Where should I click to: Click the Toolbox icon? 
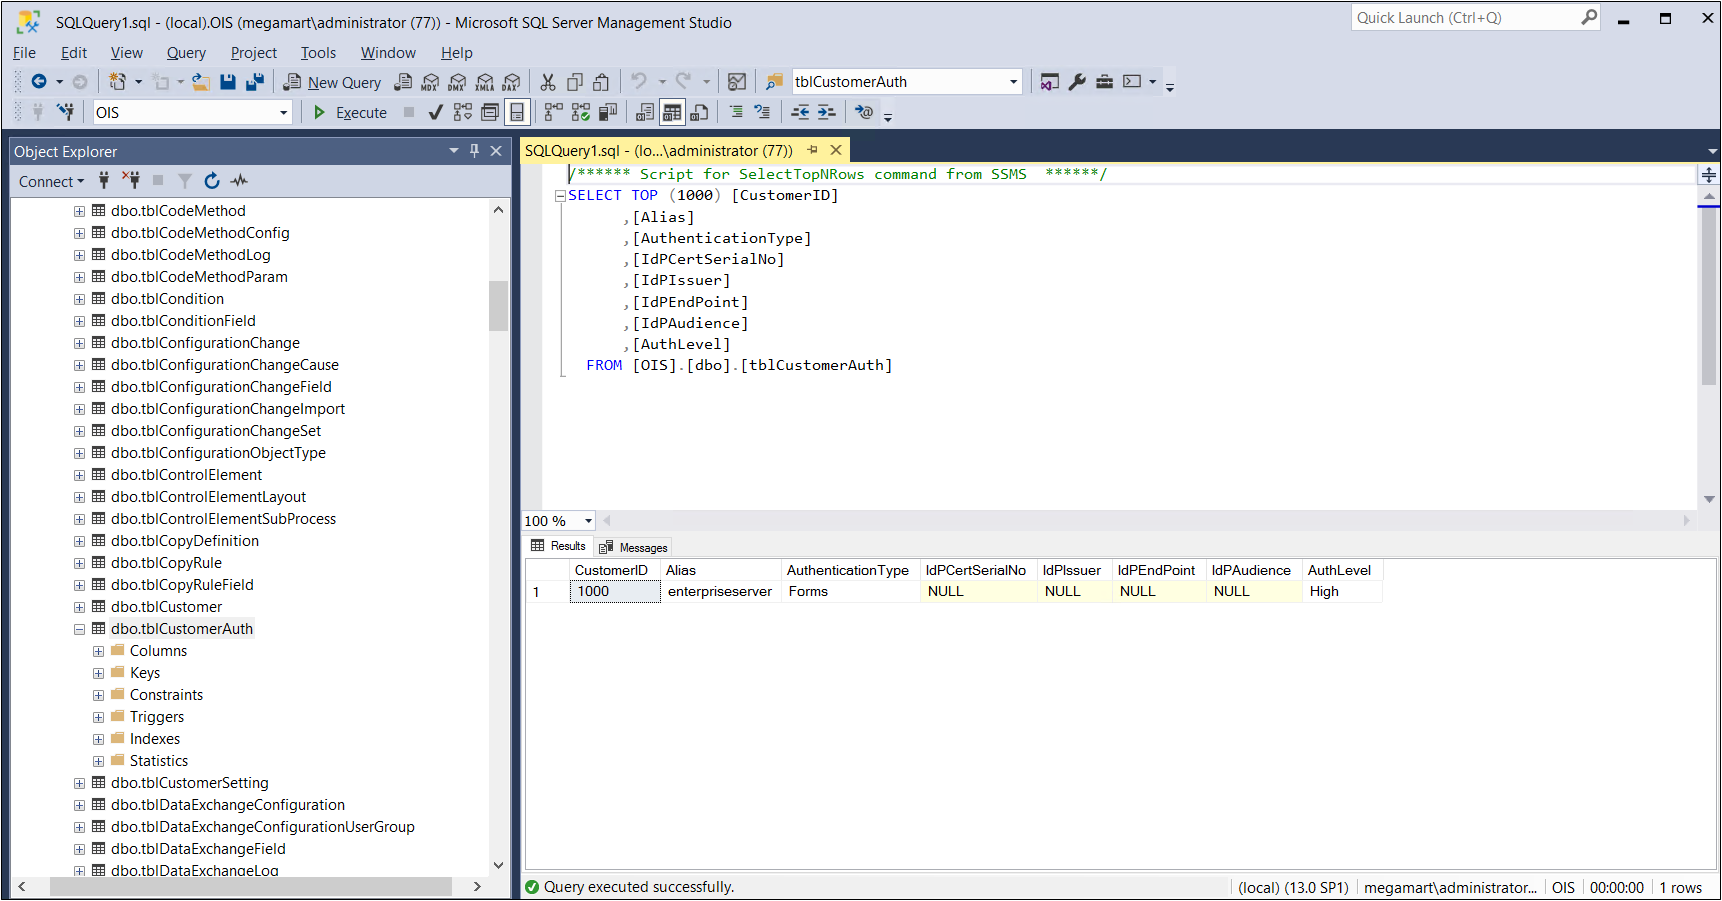pos(1104,82)
